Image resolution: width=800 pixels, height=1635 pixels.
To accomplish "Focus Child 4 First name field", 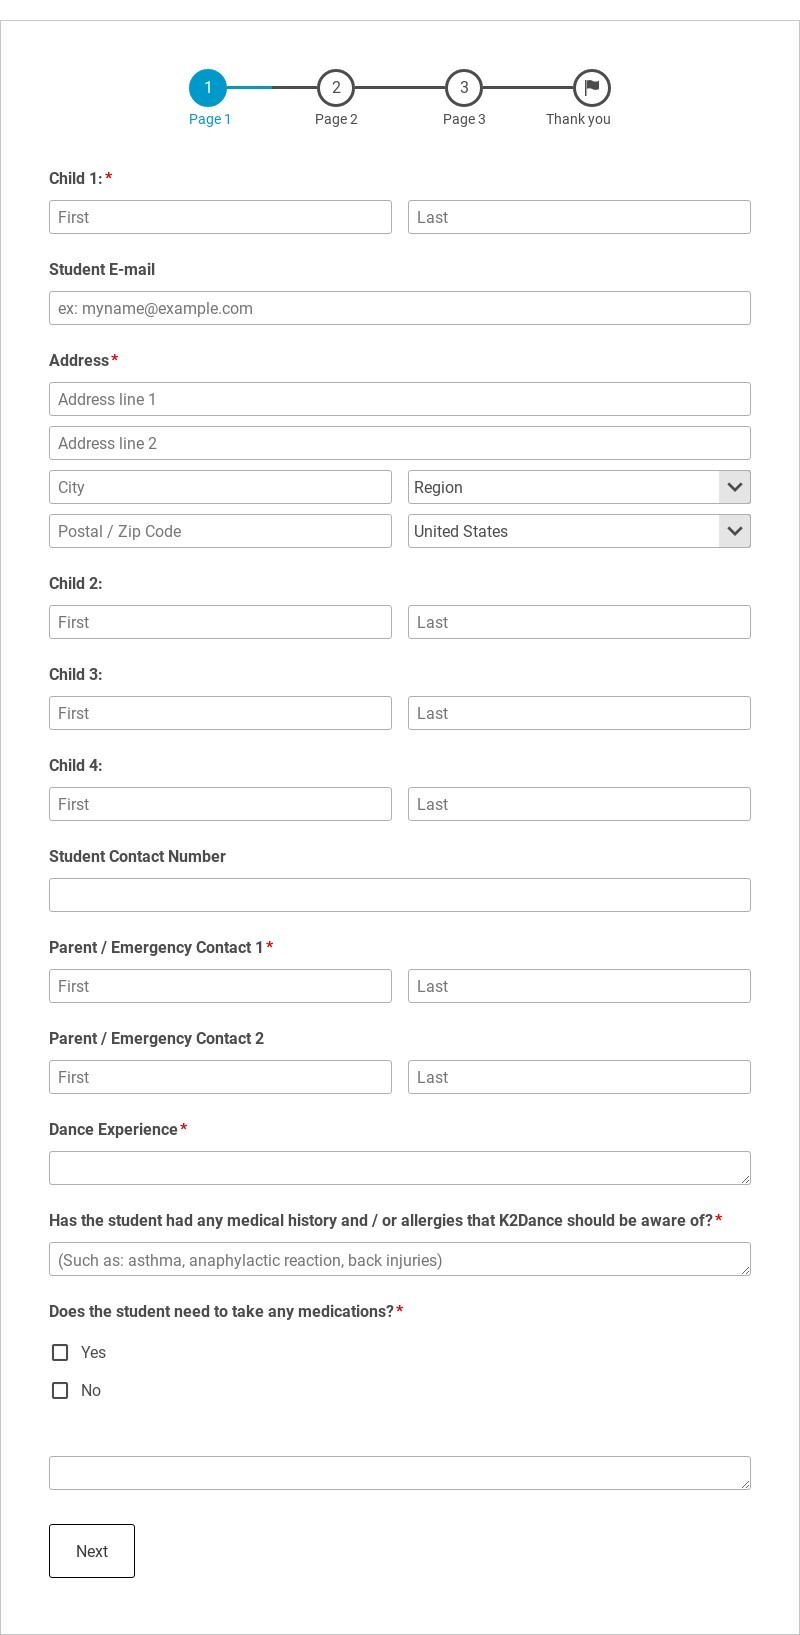I will pos(220,804).
